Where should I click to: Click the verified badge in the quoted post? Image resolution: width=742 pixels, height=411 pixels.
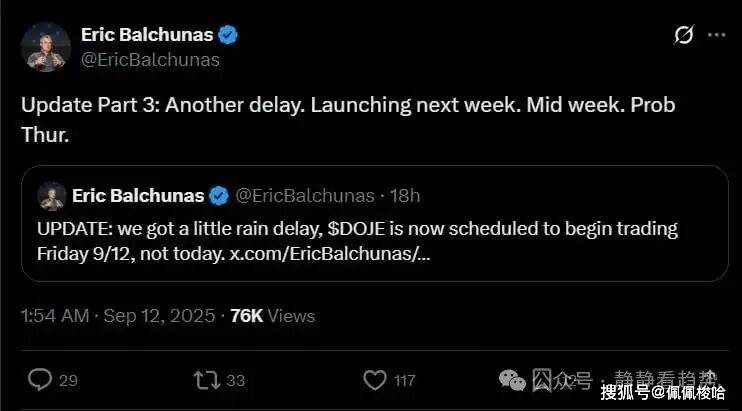[x=220, y=195]
